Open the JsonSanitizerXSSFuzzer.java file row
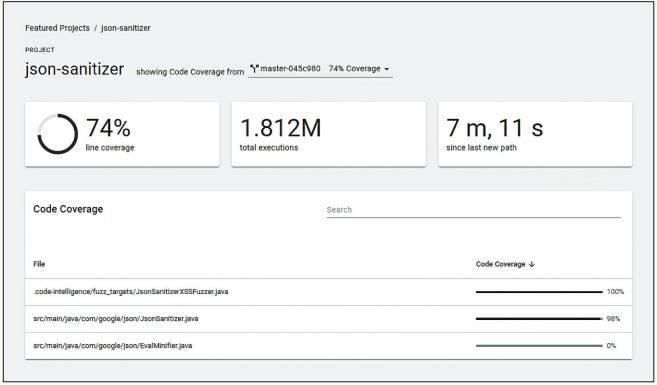 point(328,292)
